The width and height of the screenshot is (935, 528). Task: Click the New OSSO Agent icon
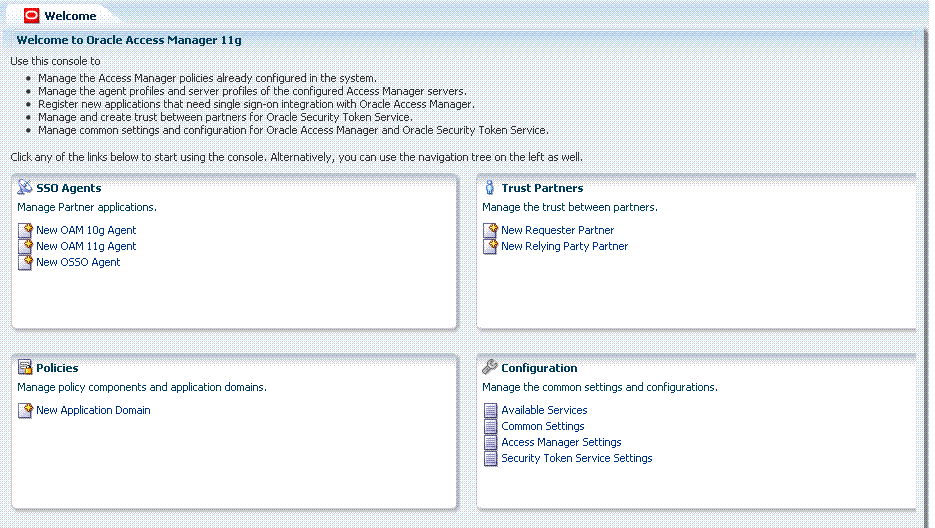(25, 263)
